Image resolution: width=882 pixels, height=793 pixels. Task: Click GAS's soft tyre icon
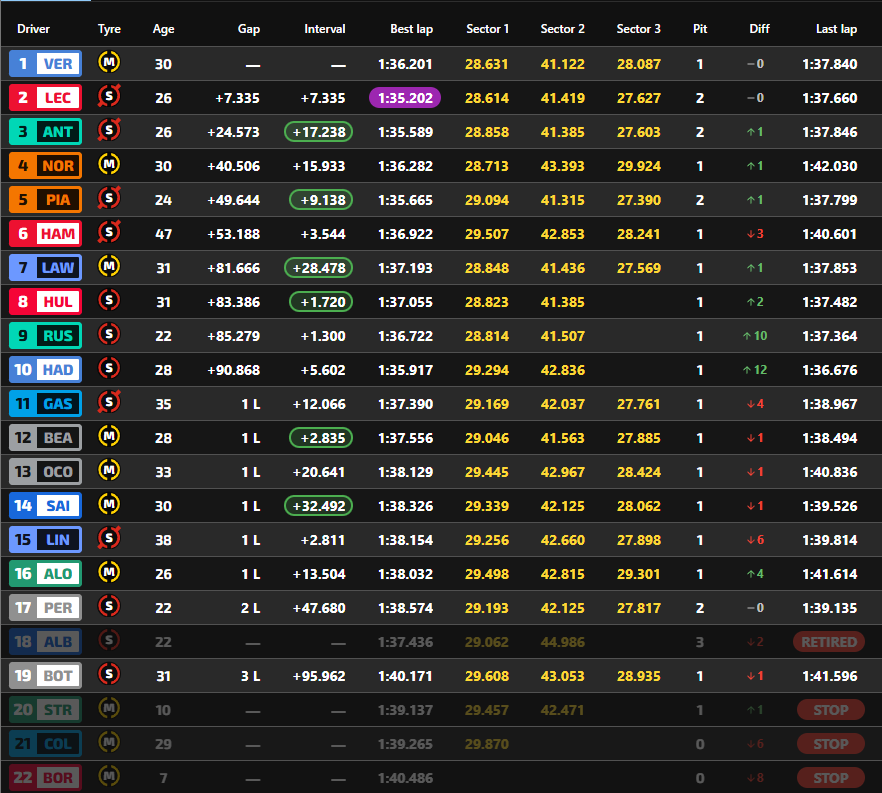click(x=109, y=402)
